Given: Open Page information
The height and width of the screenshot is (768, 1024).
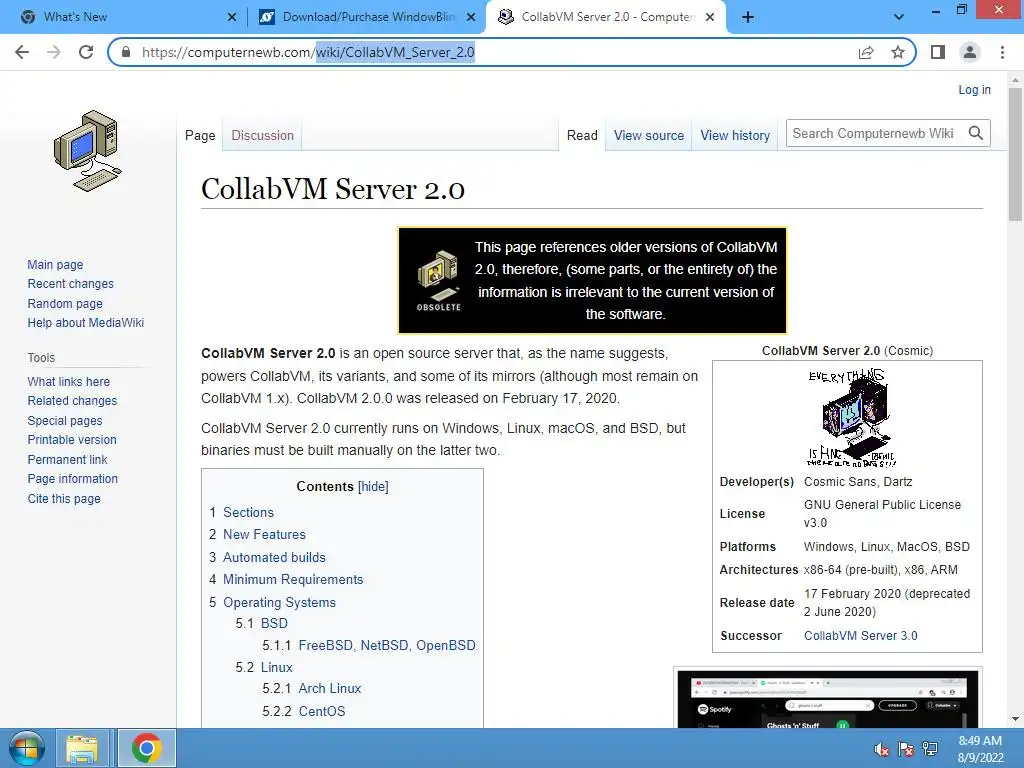Looking at the screenshot, I should click(72, 479).
